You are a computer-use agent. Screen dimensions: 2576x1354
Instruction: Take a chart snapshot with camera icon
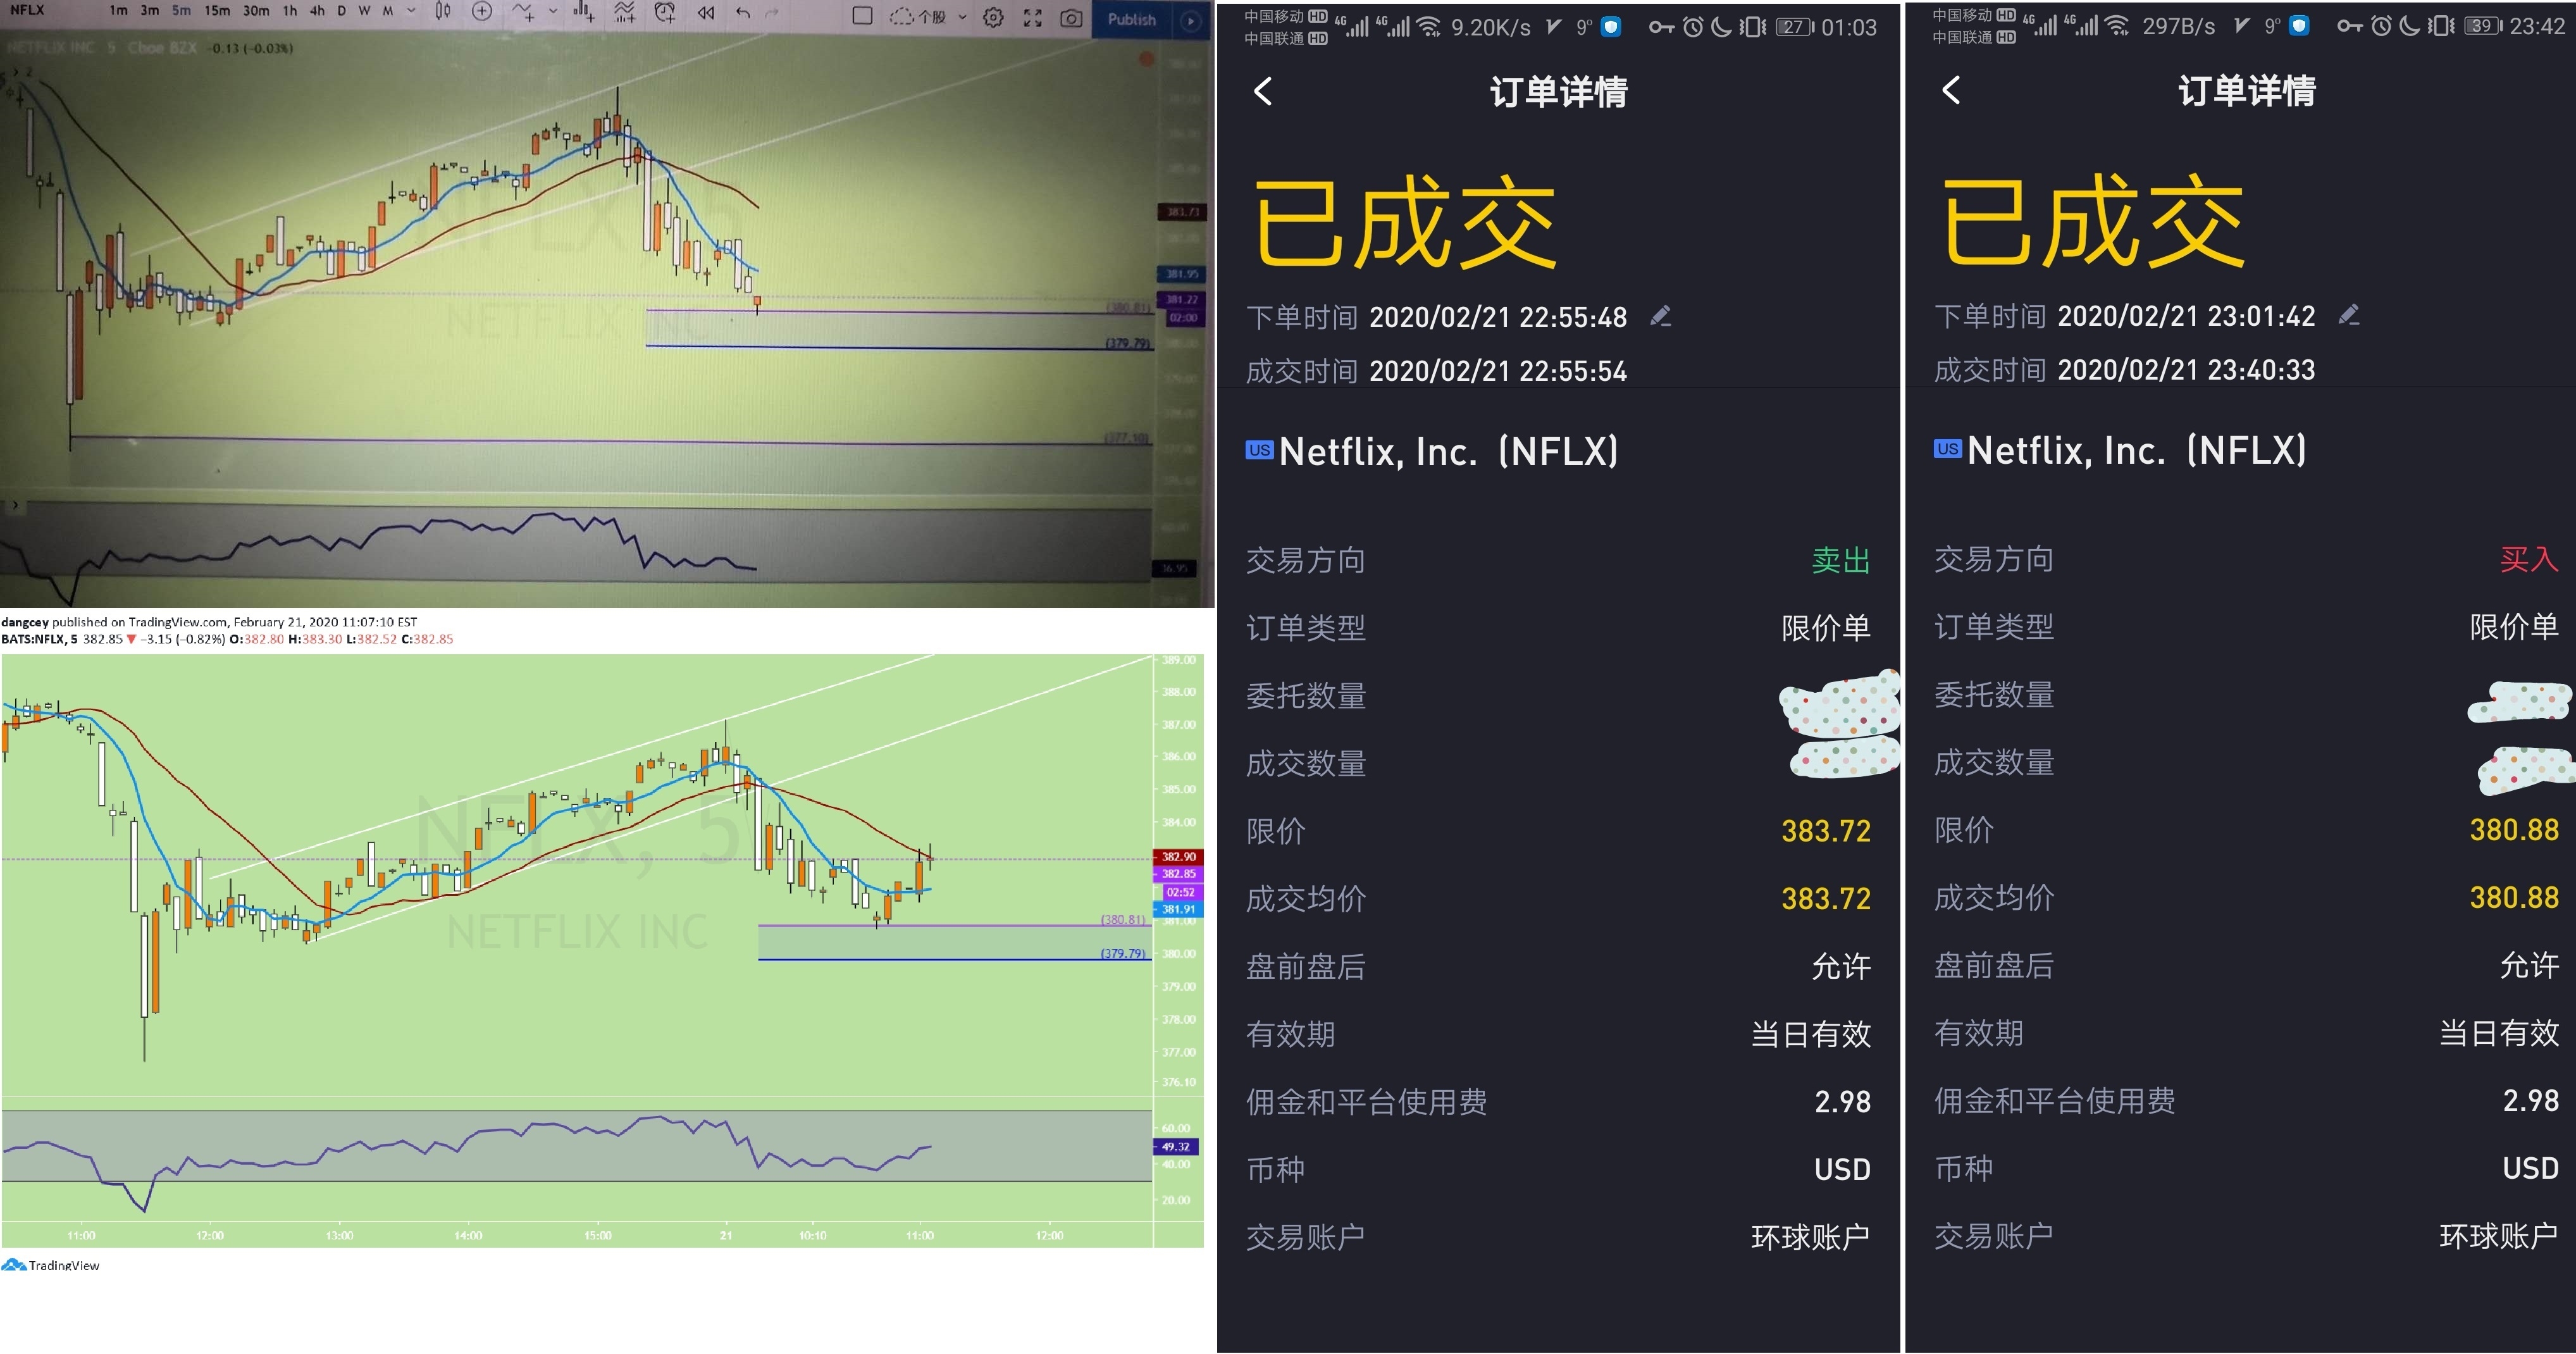pos(1071,18)
